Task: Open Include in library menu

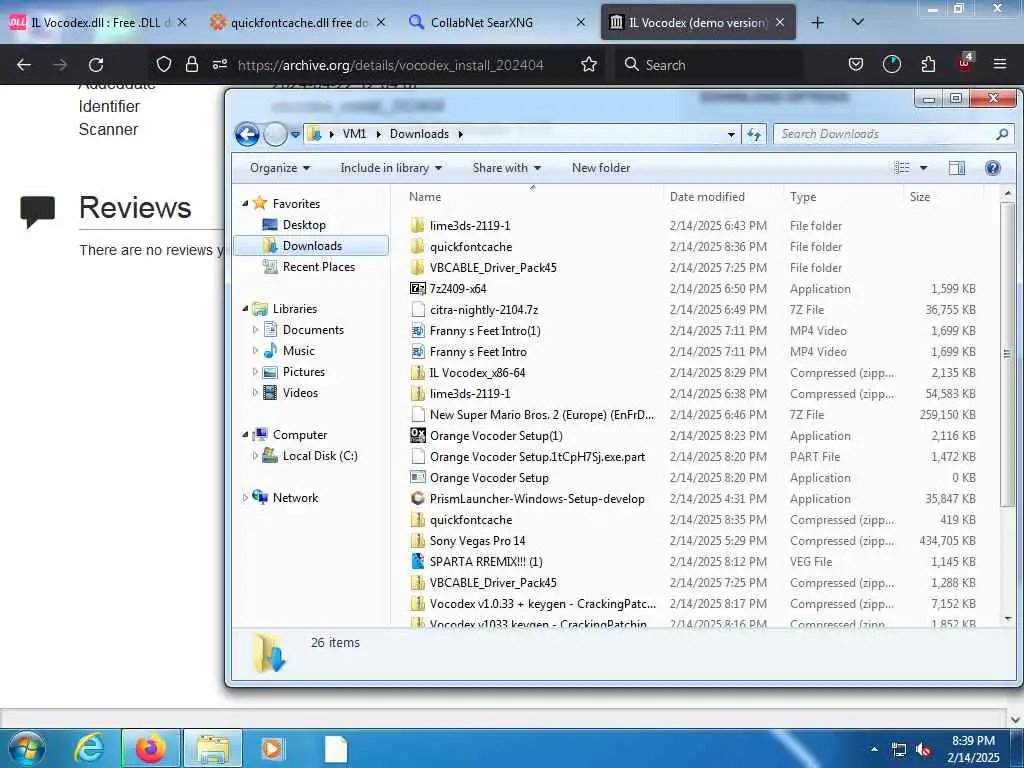Action: point(391,168)
